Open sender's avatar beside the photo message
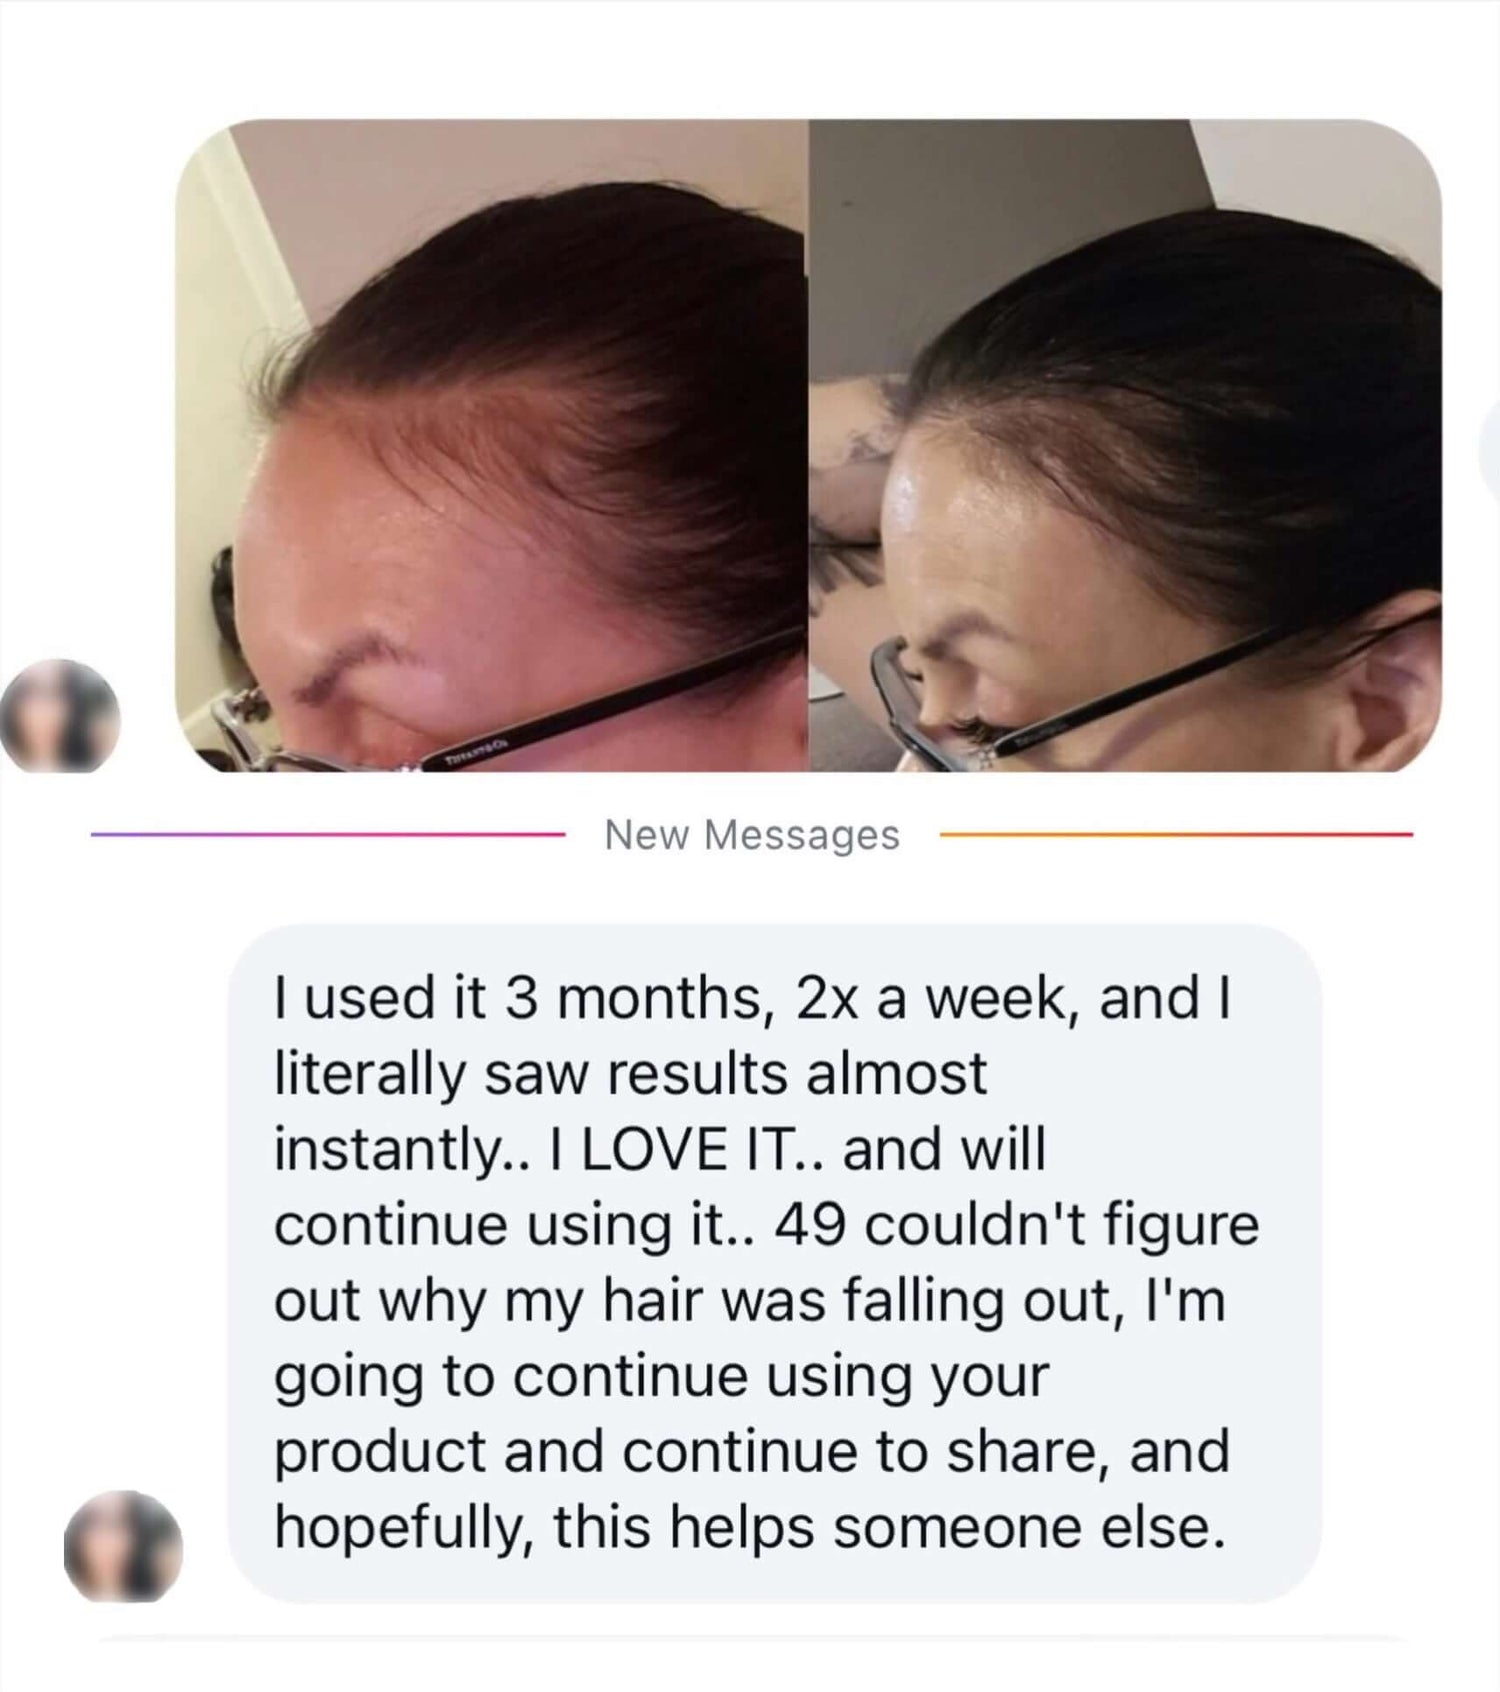 [x=60, y=715]
